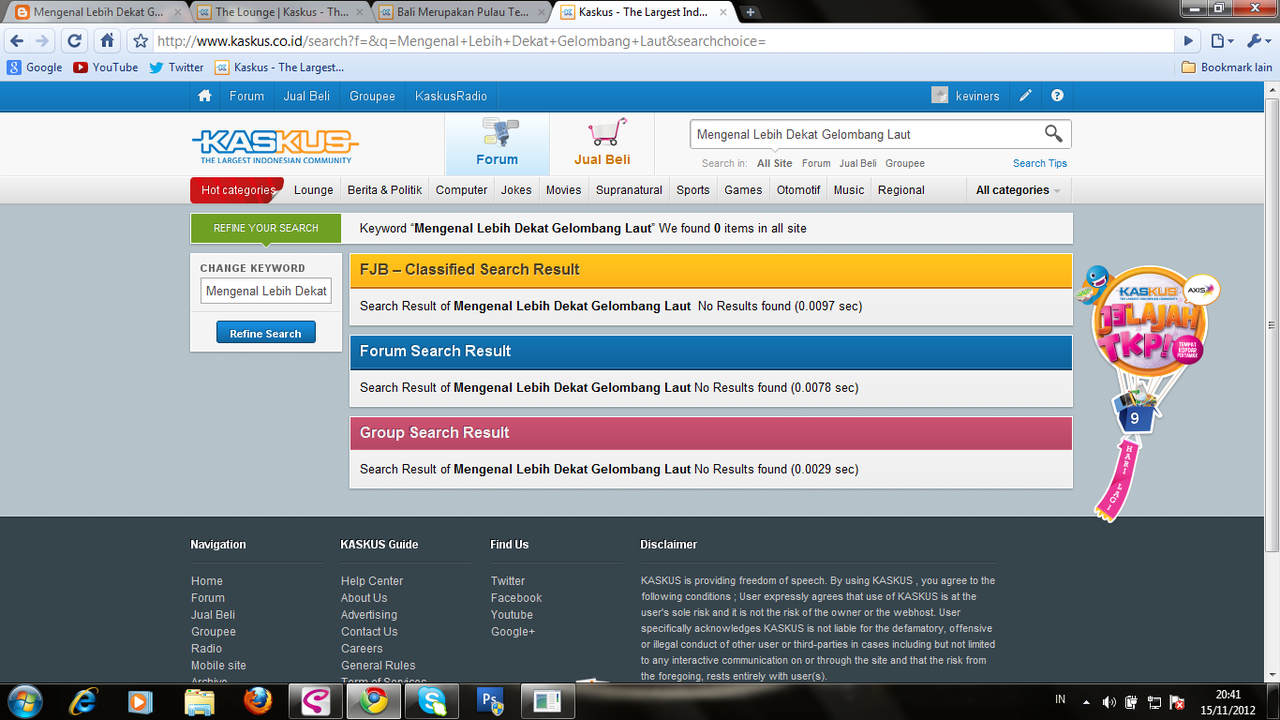
Task: Open Google bookmark in bookmarks bar
Action: tap(35, 67)
